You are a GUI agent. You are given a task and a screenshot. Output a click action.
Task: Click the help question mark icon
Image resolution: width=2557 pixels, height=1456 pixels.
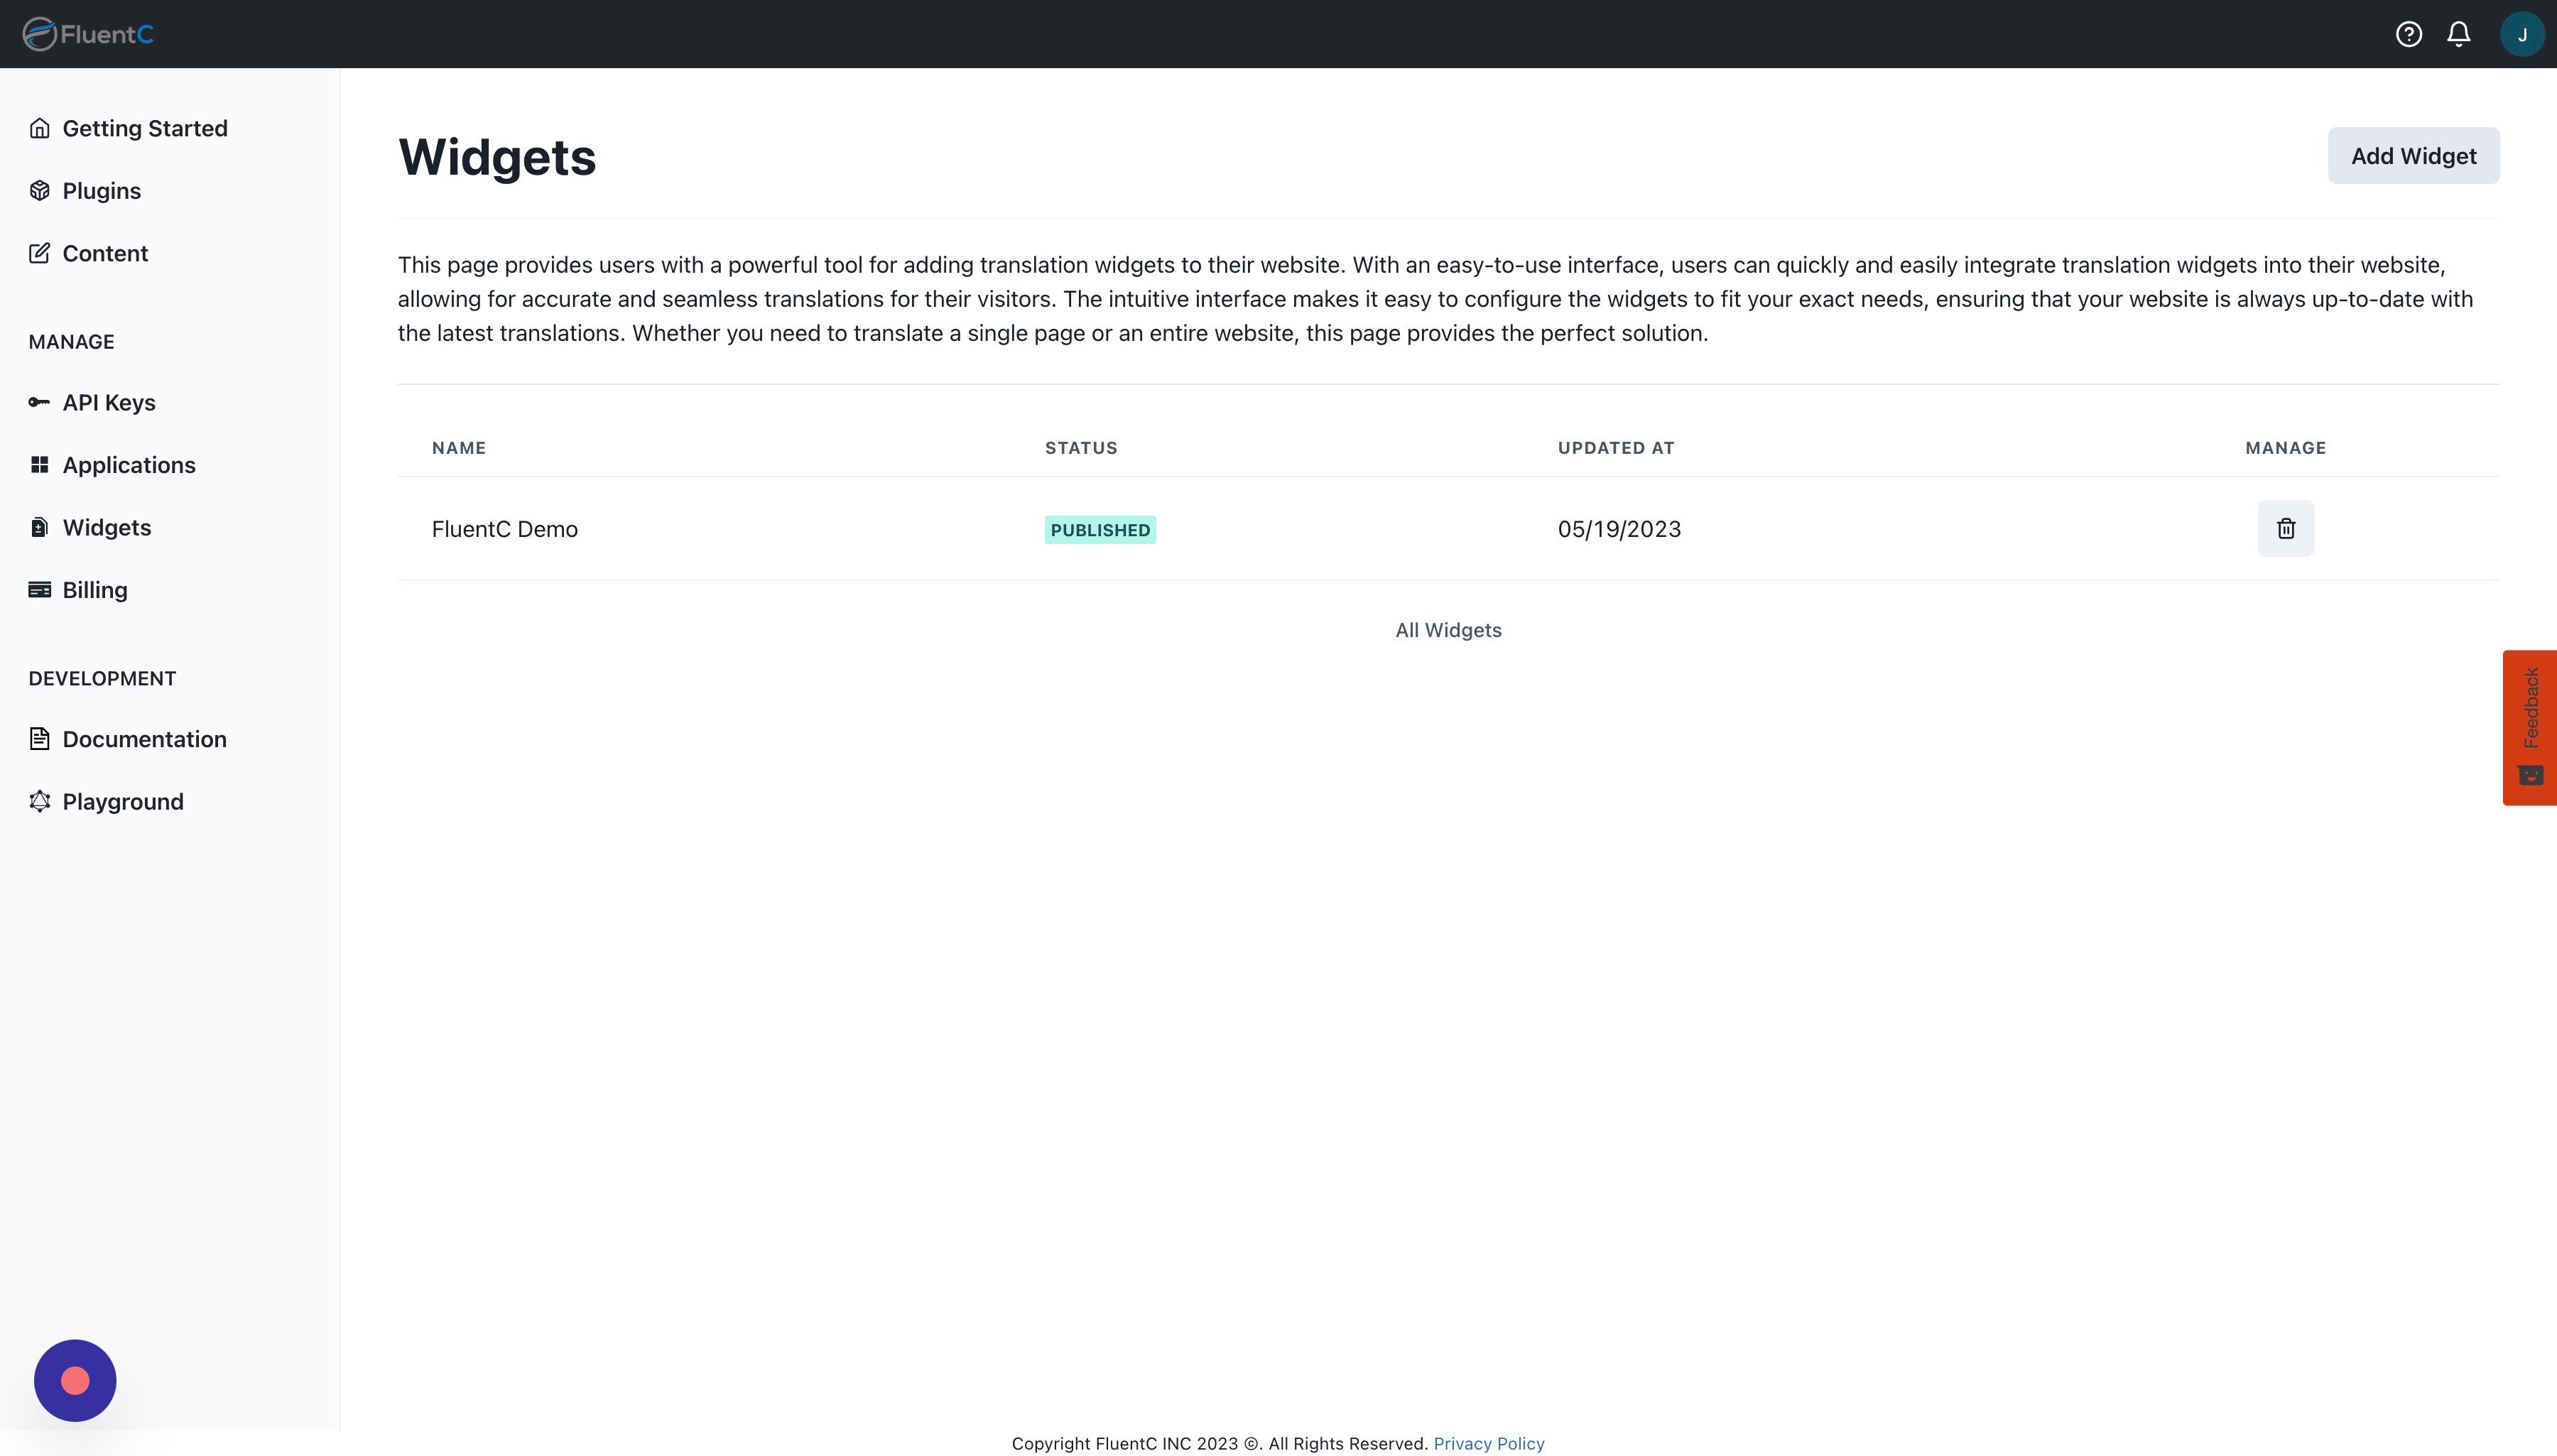2408,34
